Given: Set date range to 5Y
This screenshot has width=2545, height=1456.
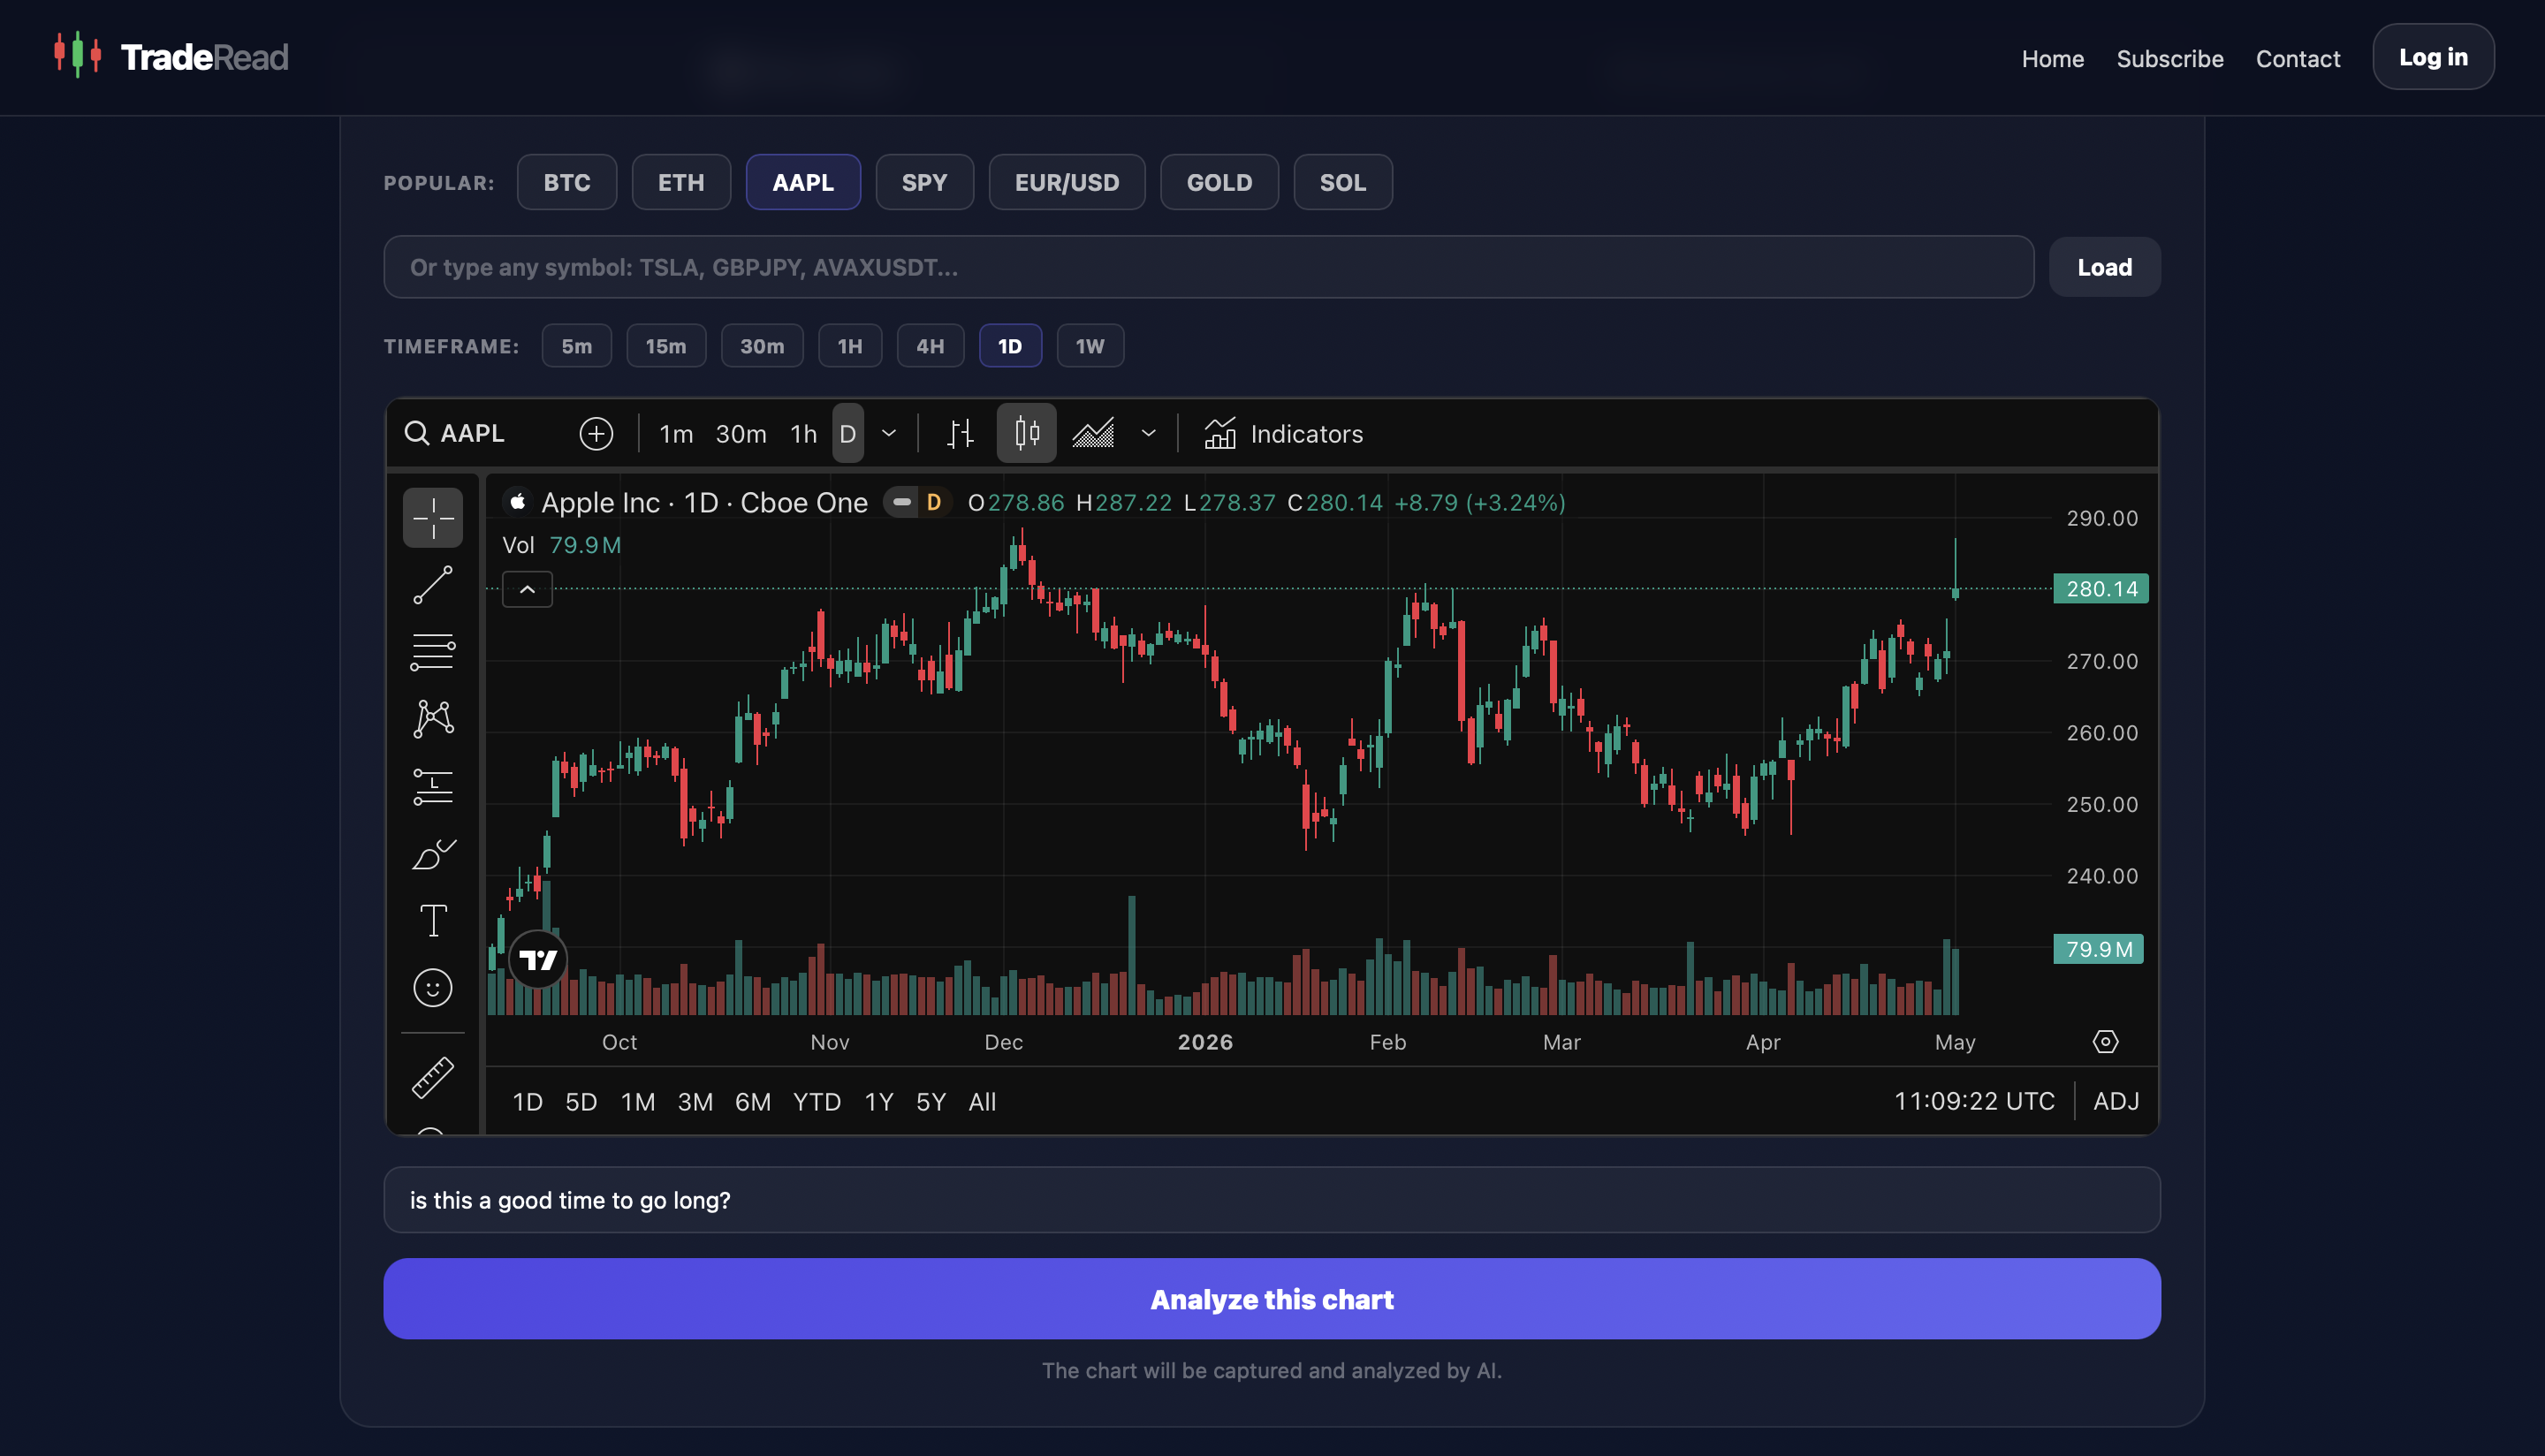Looking at the screenshot, I should pyautogui.click(x=931, y=1101).
